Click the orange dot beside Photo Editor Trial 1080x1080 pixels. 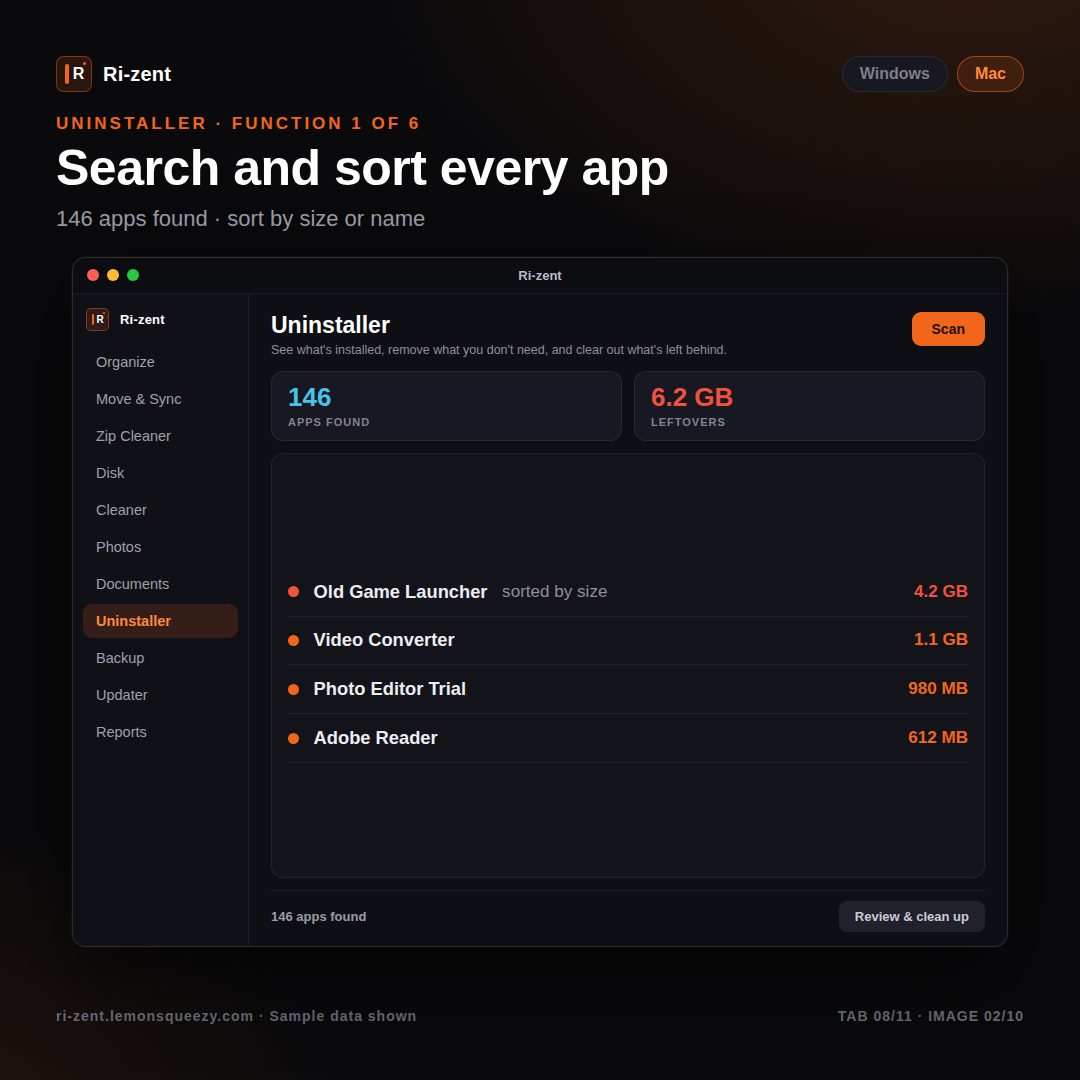(x=293, y=689)
